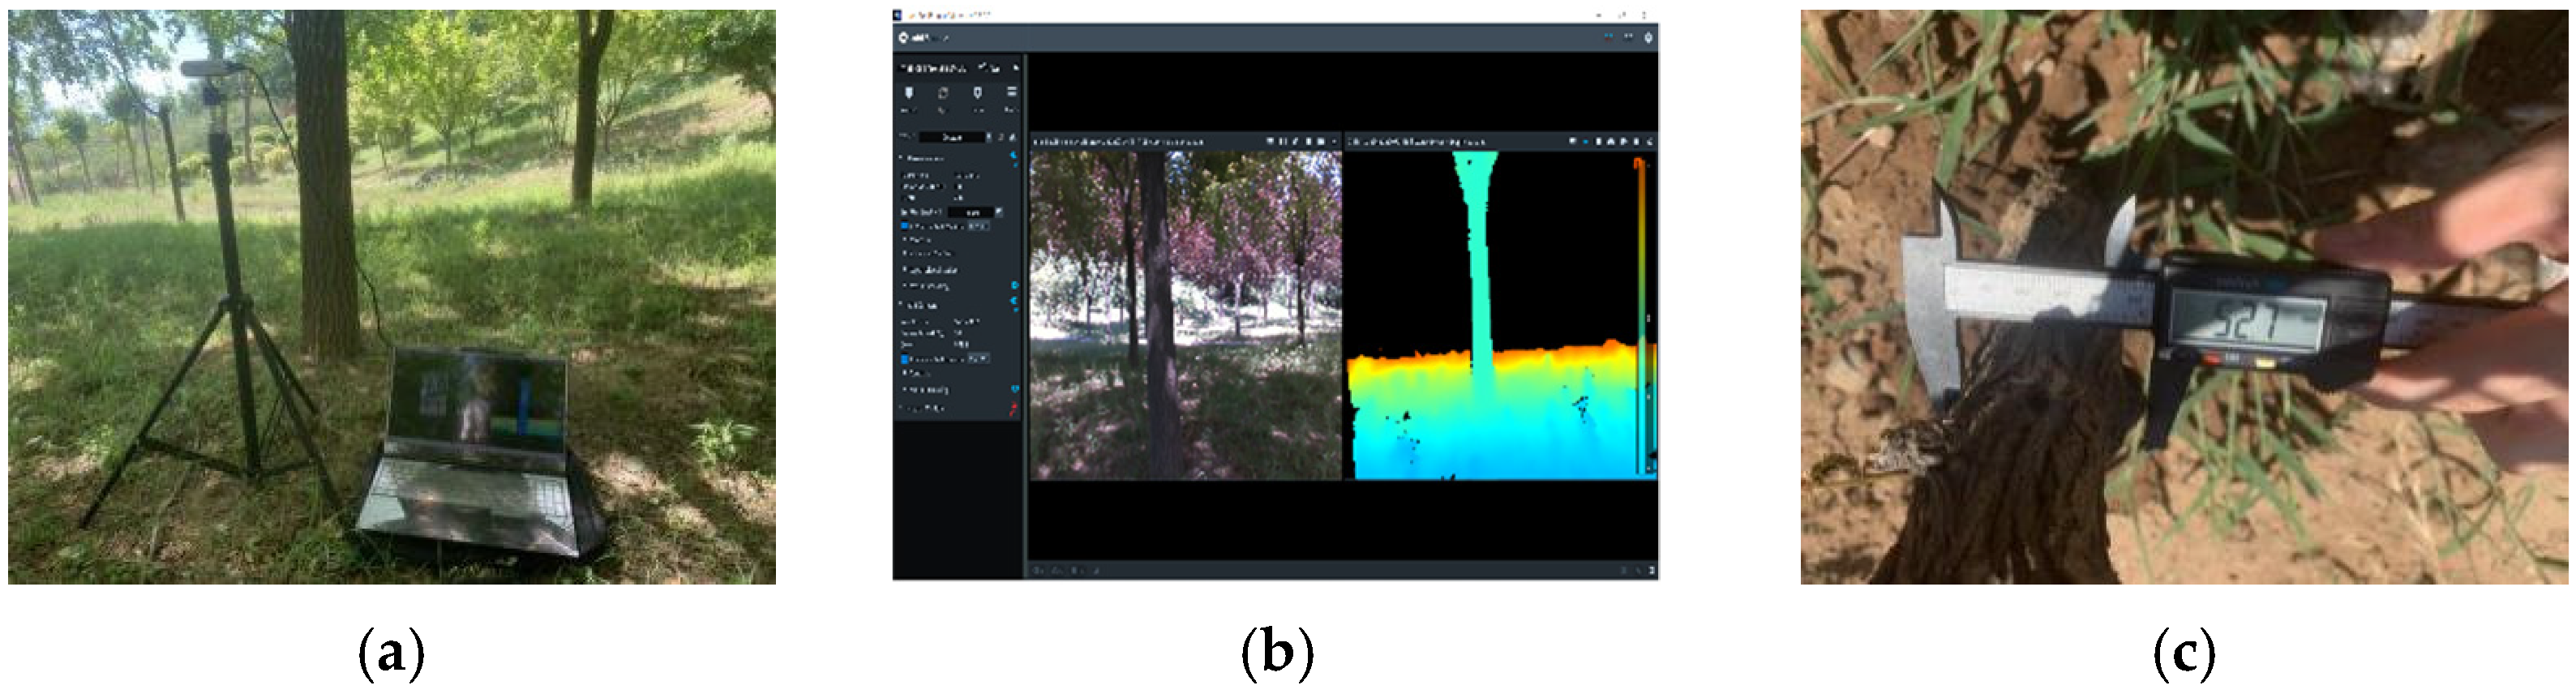This screenshot has width=2576, height=694.
Task: Open the format dropdown beside the RGB Camera checkbox
Action: coord(979,358)
